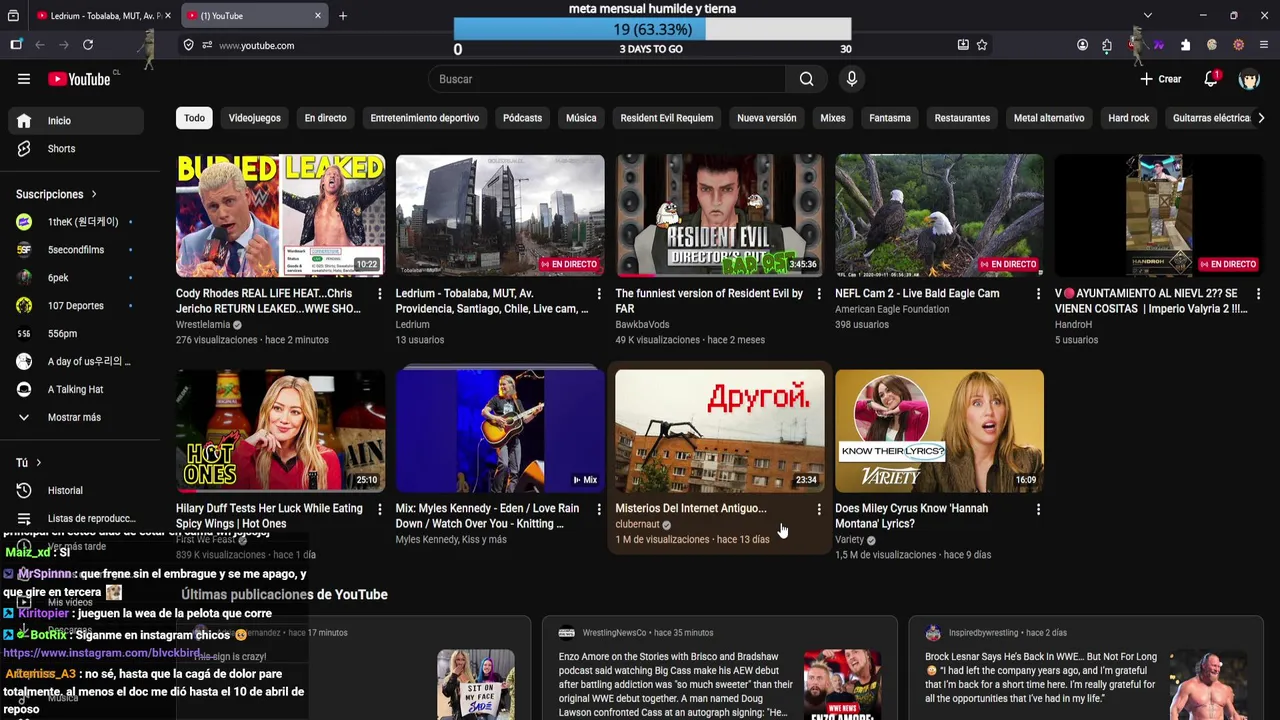This screenshot has height=720, width=1280.
Task: Click the YouTube logo
Action: pyautogui.click(x=79, y=79)
